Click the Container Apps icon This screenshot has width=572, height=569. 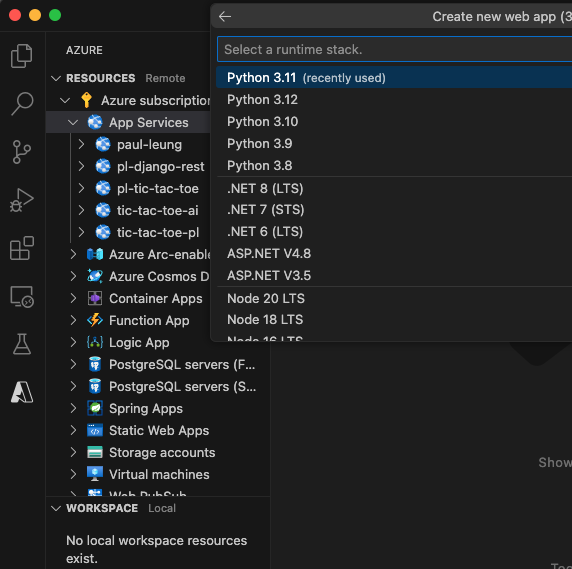point(95,298)
